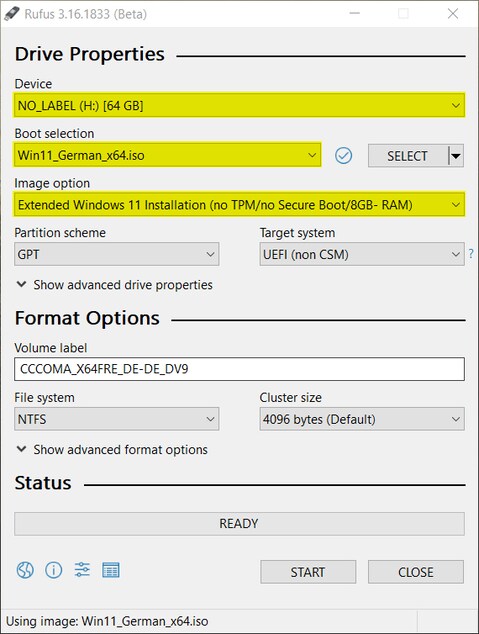
Task: Open the Image option dropdown
Action: coord(239,205)
